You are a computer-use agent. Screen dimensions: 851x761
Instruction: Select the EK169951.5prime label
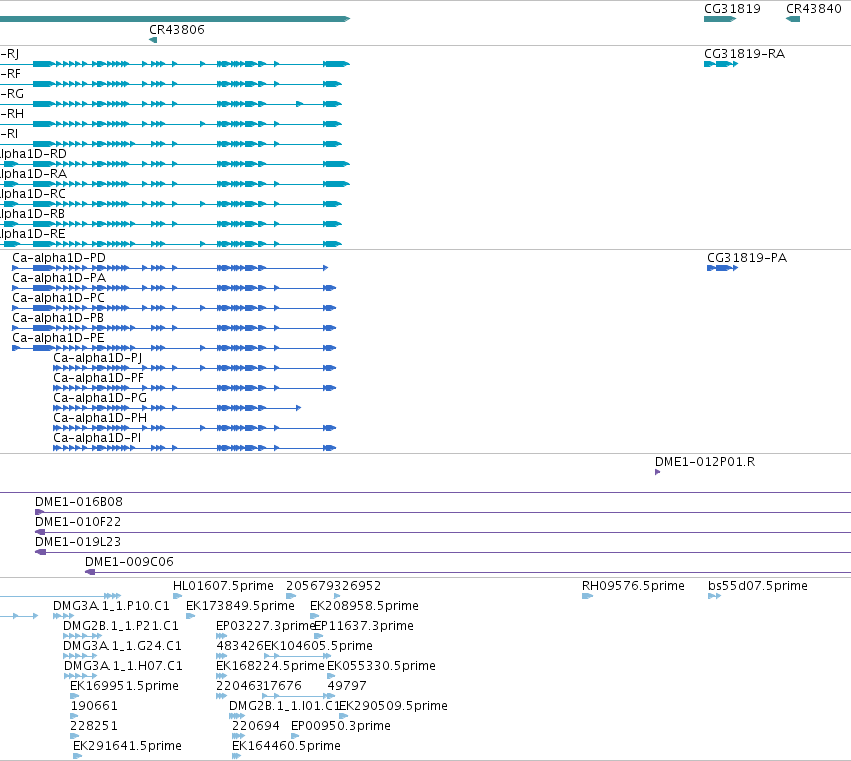coord(124,687)
